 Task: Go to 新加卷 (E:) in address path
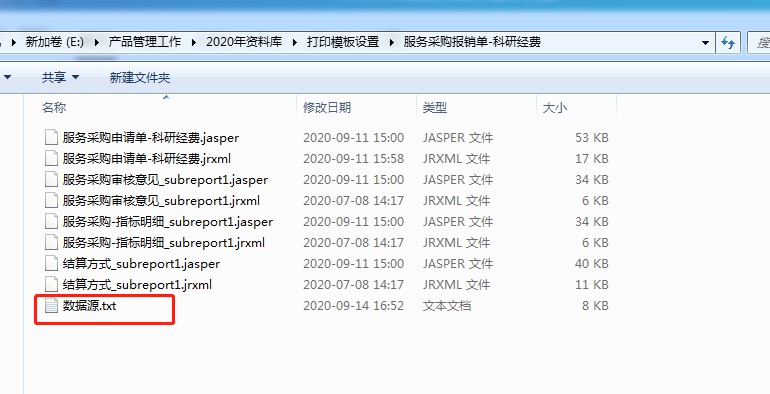click(x=55, y=42)
